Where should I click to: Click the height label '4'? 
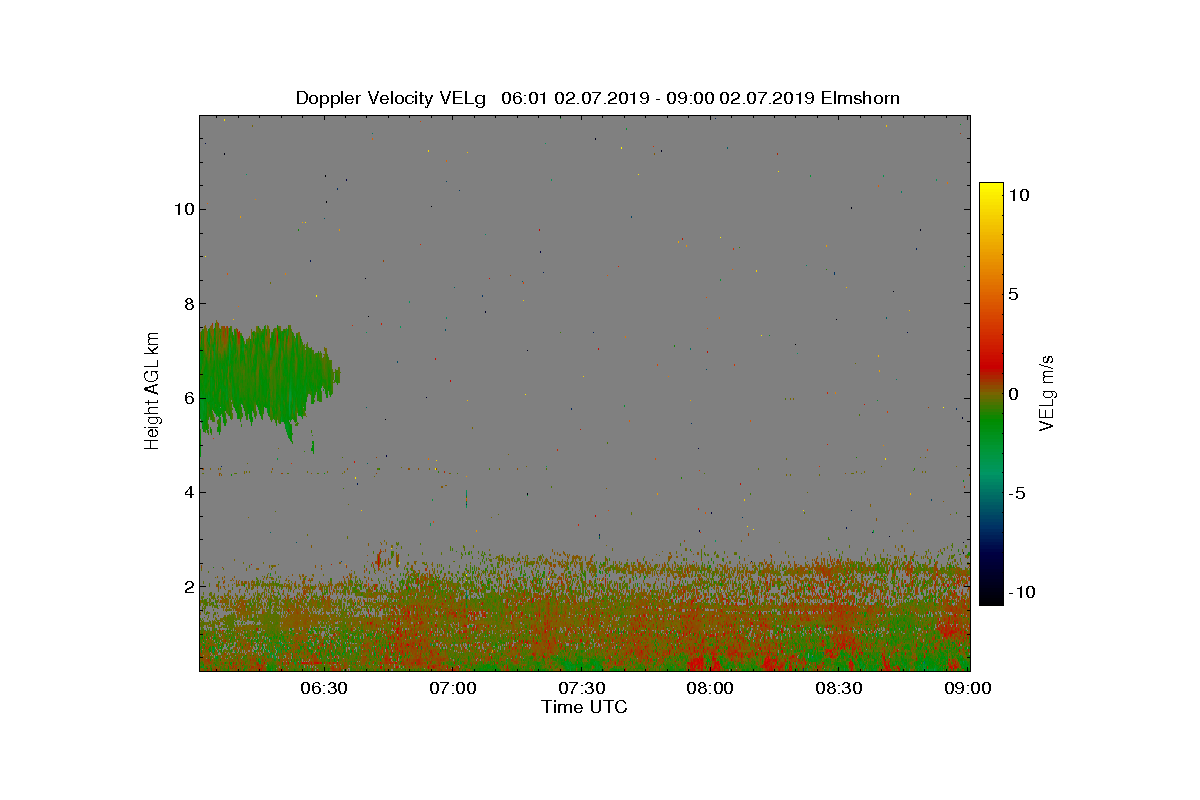pyautogui.click(x=187, y=492)
